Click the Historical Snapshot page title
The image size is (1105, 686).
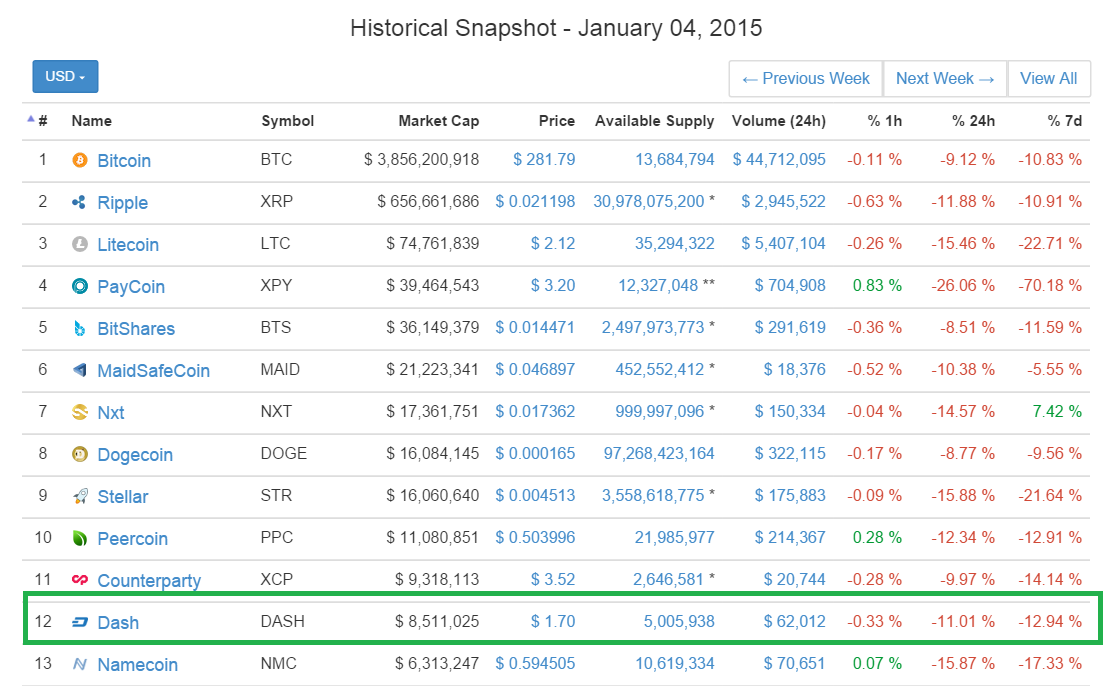556,28
